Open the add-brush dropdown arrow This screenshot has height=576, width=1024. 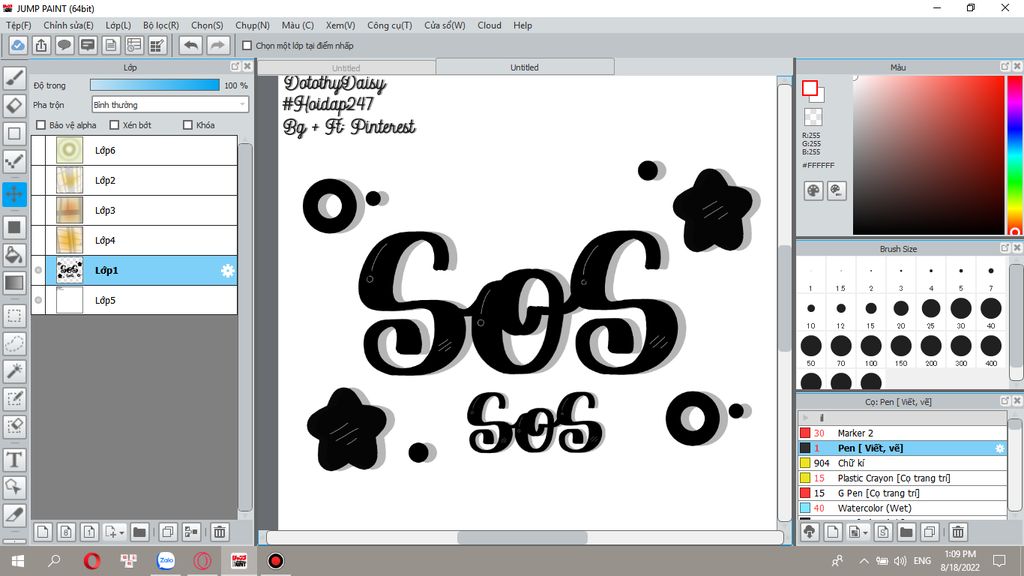(865, 533)
